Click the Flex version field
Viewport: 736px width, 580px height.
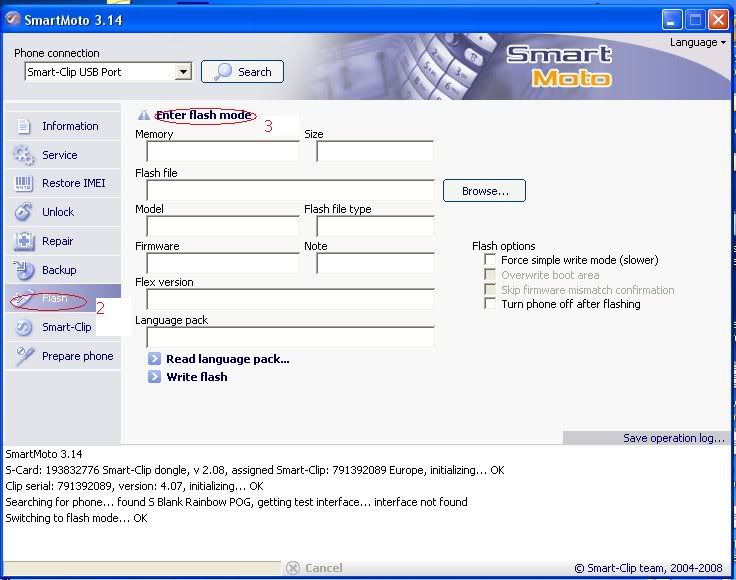coord(290,299)
